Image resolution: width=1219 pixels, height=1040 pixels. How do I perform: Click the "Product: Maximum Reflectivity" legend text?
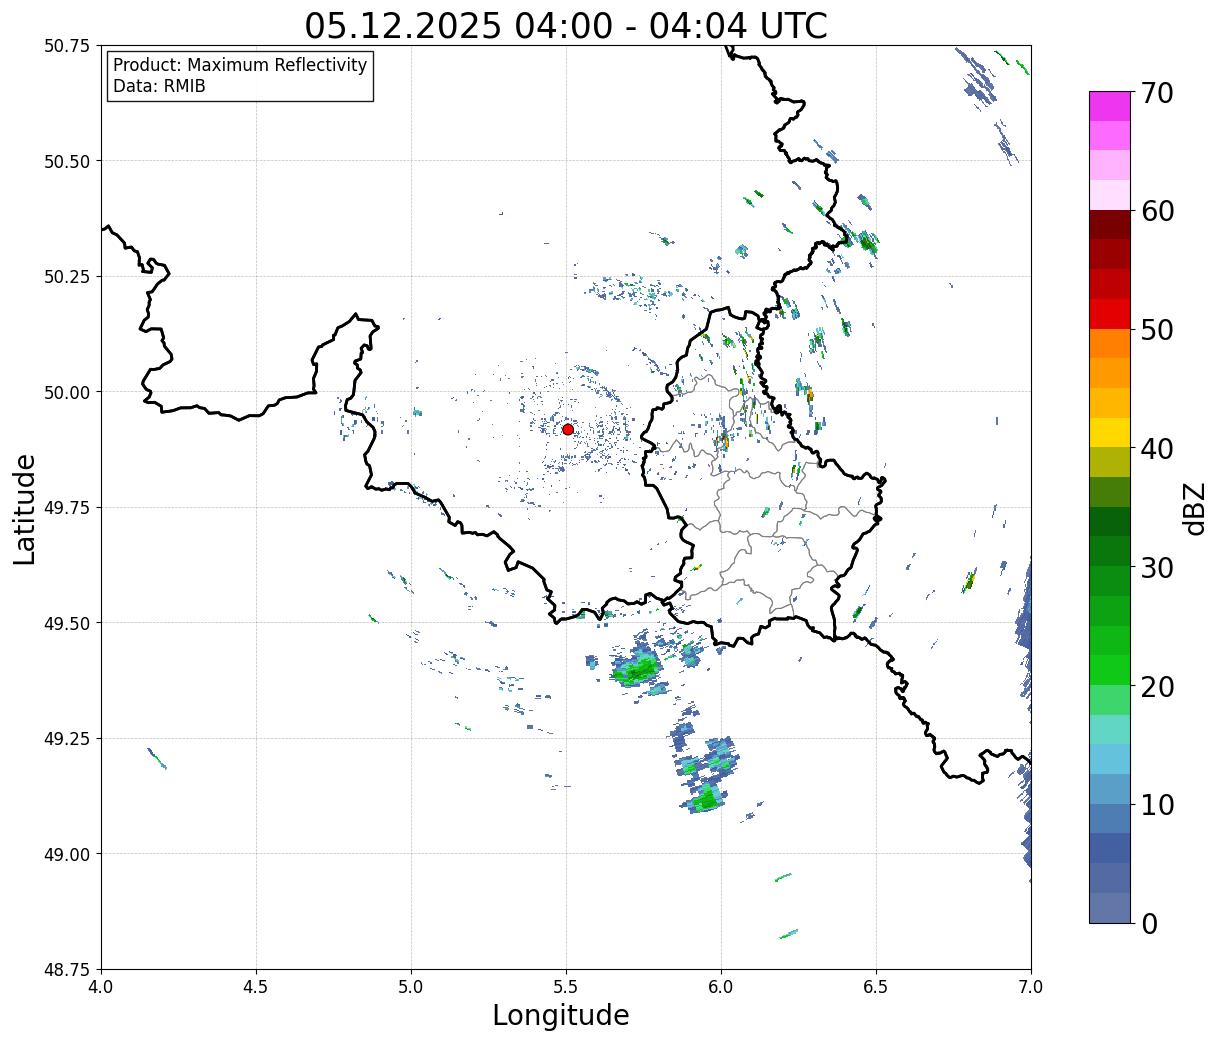(x=240, y=65)
